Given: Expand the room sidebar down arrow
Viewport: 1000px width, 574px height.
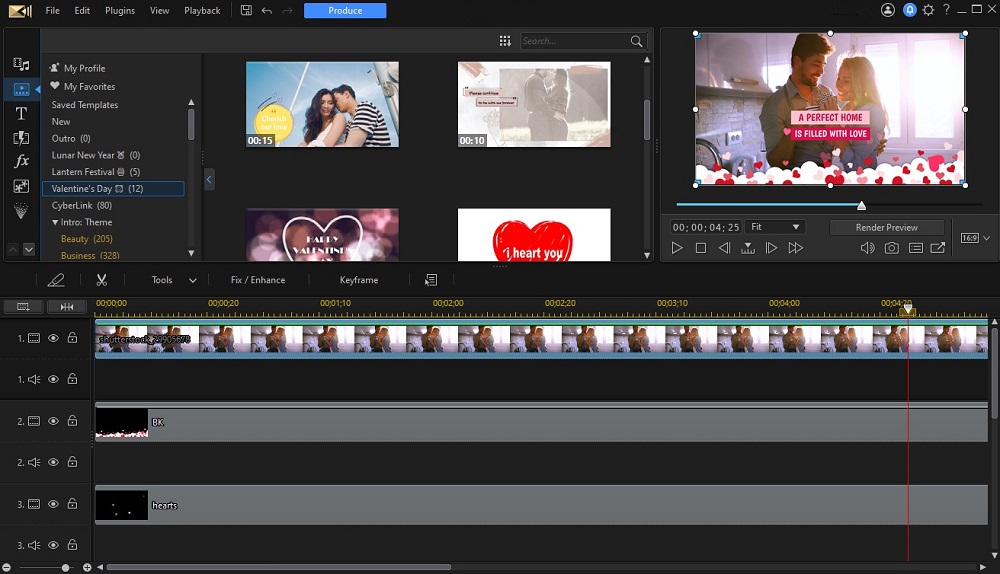Looking at the screenshot, I should pos(29,249).
